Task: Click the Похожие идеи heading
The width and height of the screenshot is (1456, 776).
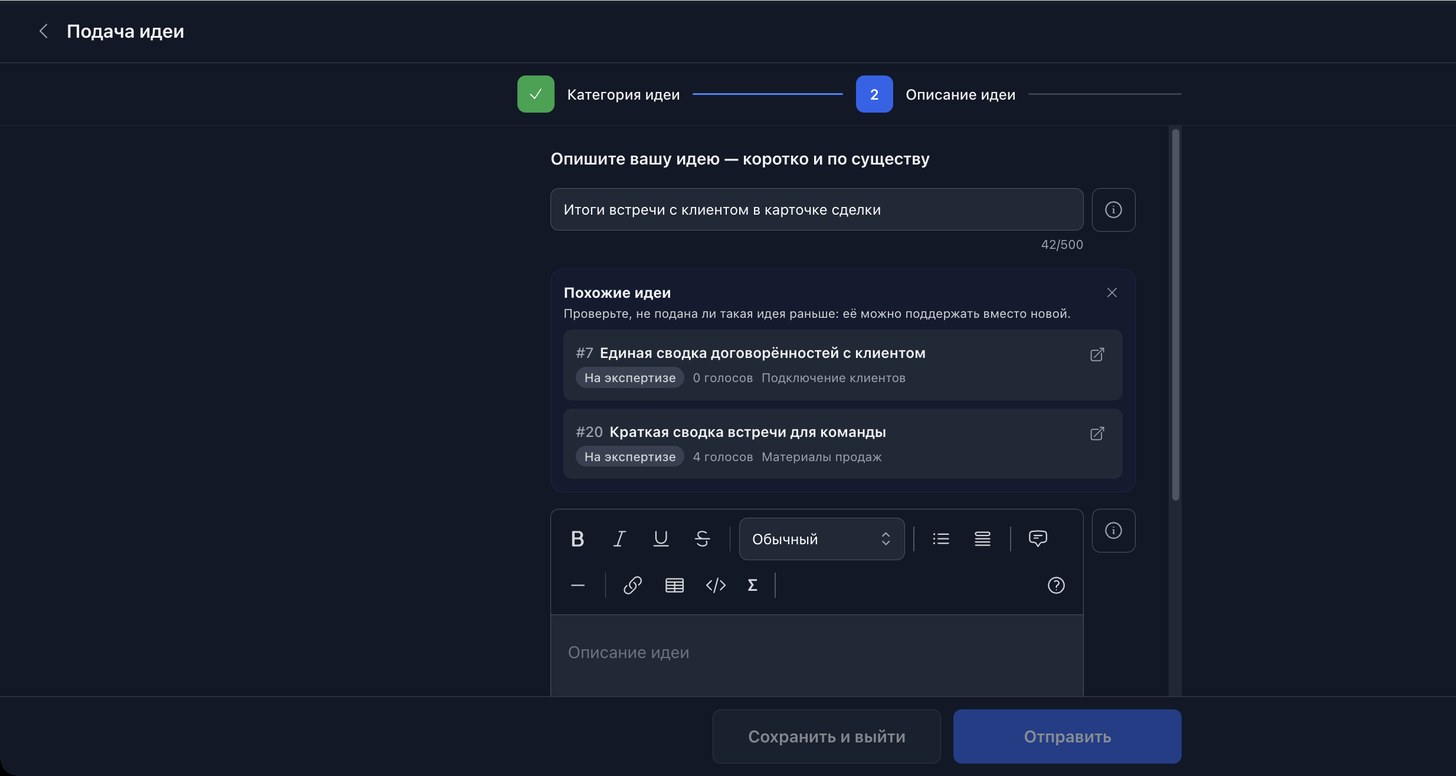Action: pos(617,293)
